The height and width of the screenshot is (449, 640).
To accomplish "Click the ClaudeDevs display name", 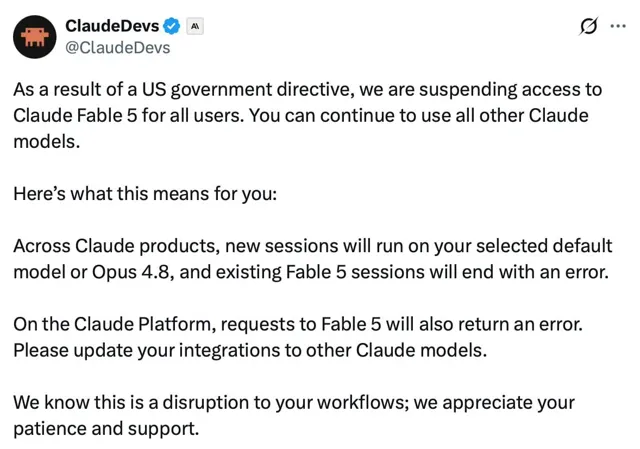I will click(112, 26).
